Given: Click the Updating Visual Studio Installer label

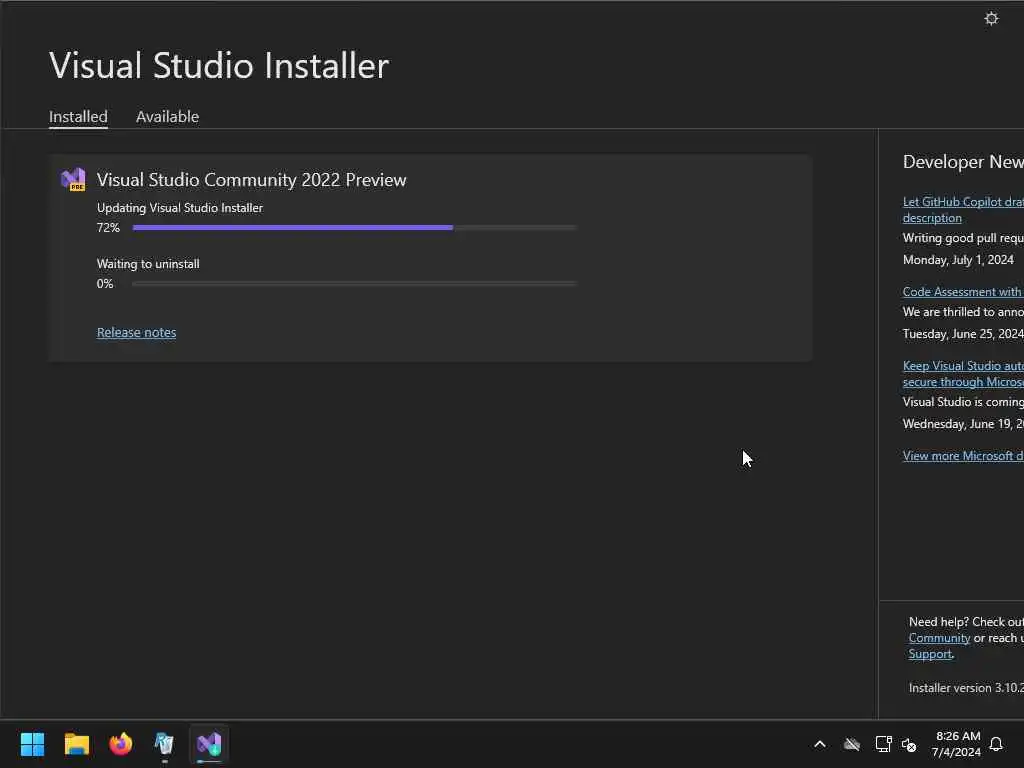Looking at the screenshot, I should [180, 208].
